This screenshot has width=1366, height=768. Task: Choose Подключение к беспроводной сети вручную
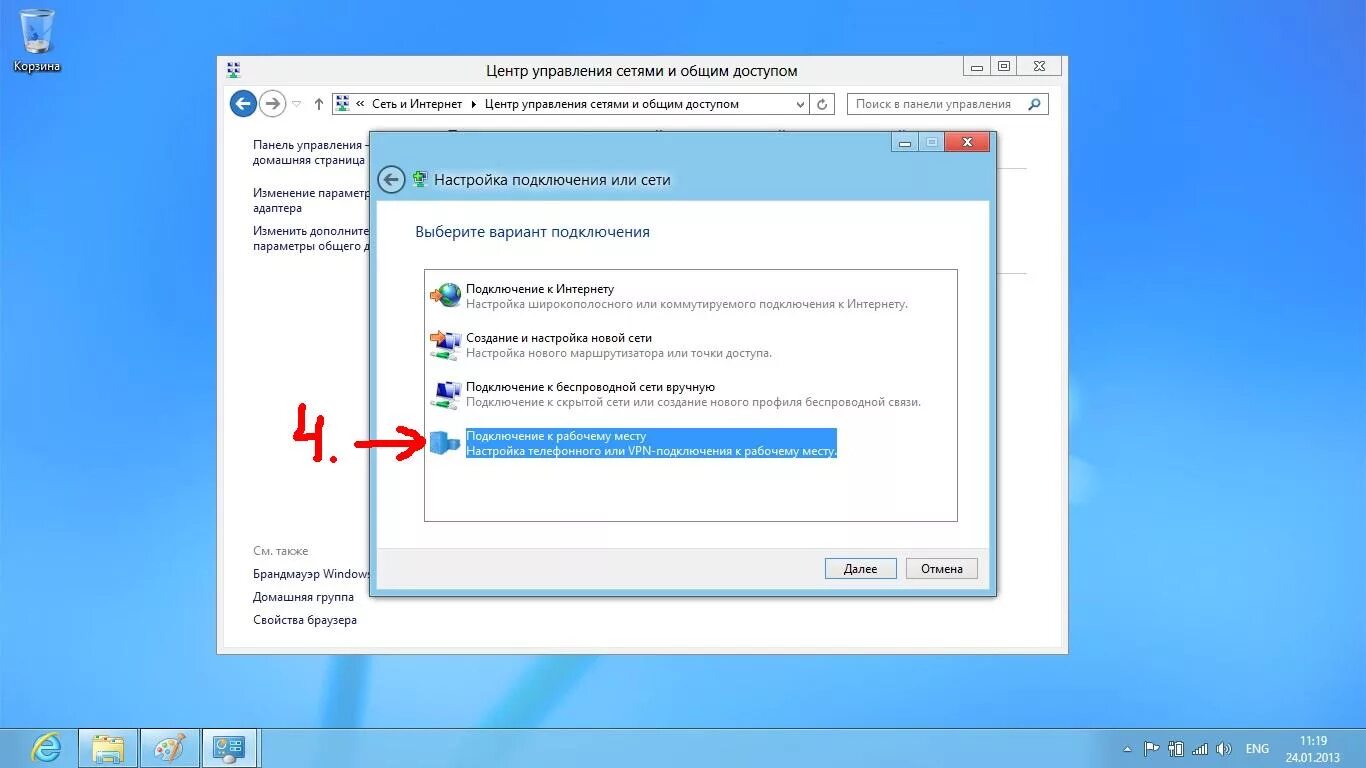point(590,387)
